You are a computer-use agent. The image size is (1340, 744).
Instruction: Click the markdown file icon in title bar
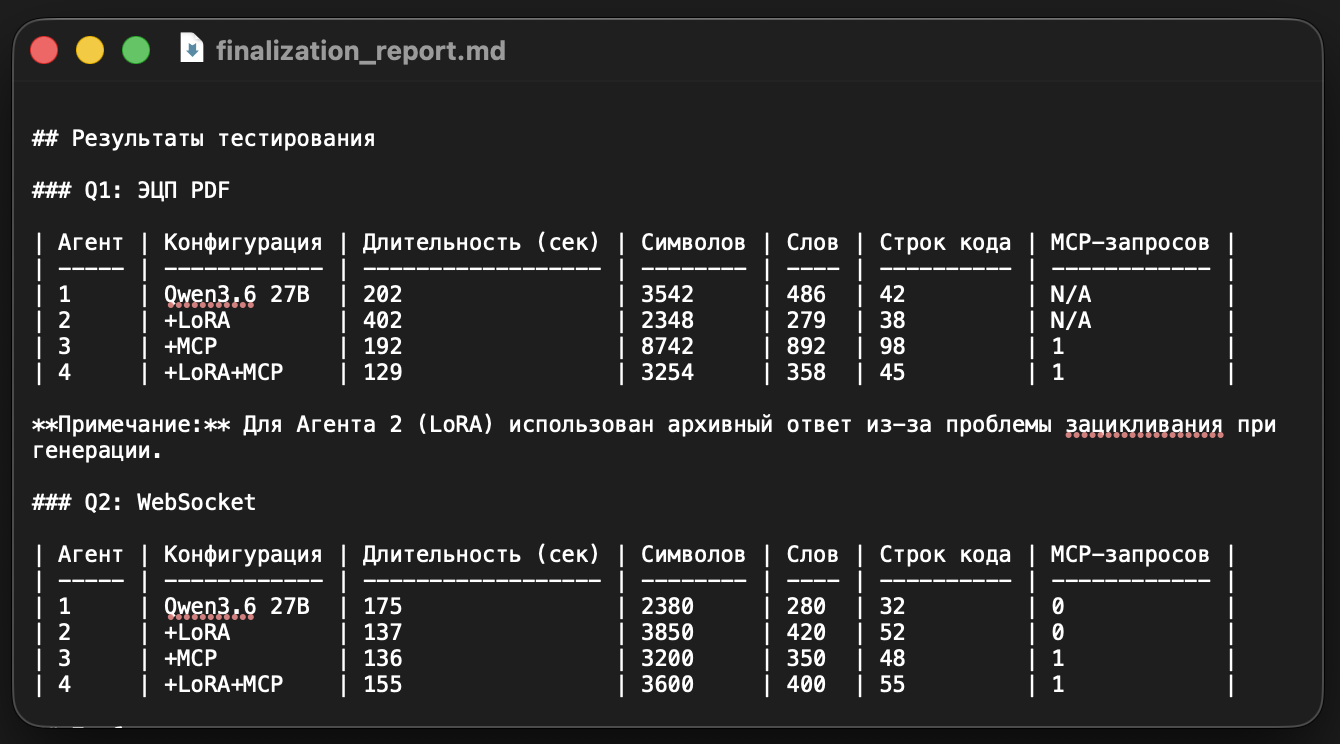[x=191, y=48]
